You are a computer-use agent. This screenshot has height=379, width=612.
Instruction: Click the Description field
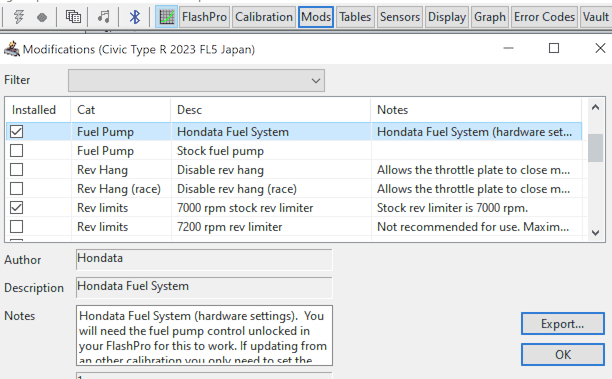(x=204, y=288)
